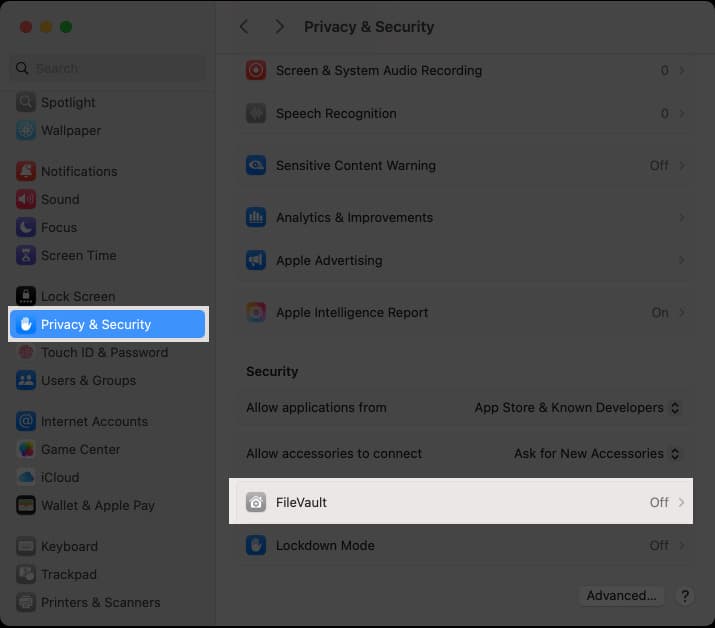This screenshot has width=715, height=628.
Task: Click Lockdown Mode Off value
Action: click(659, 545)
